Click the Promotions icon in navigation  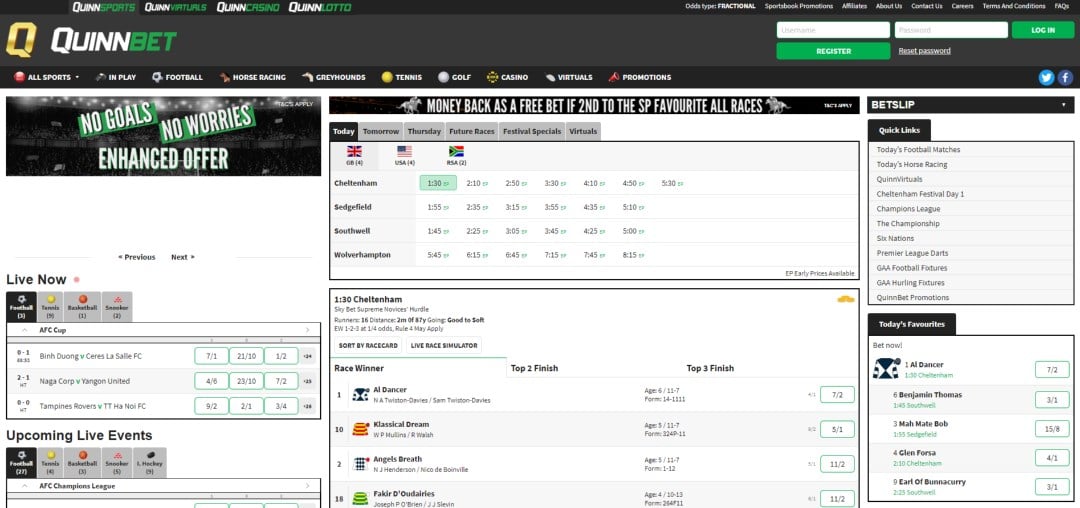point(614,77)
